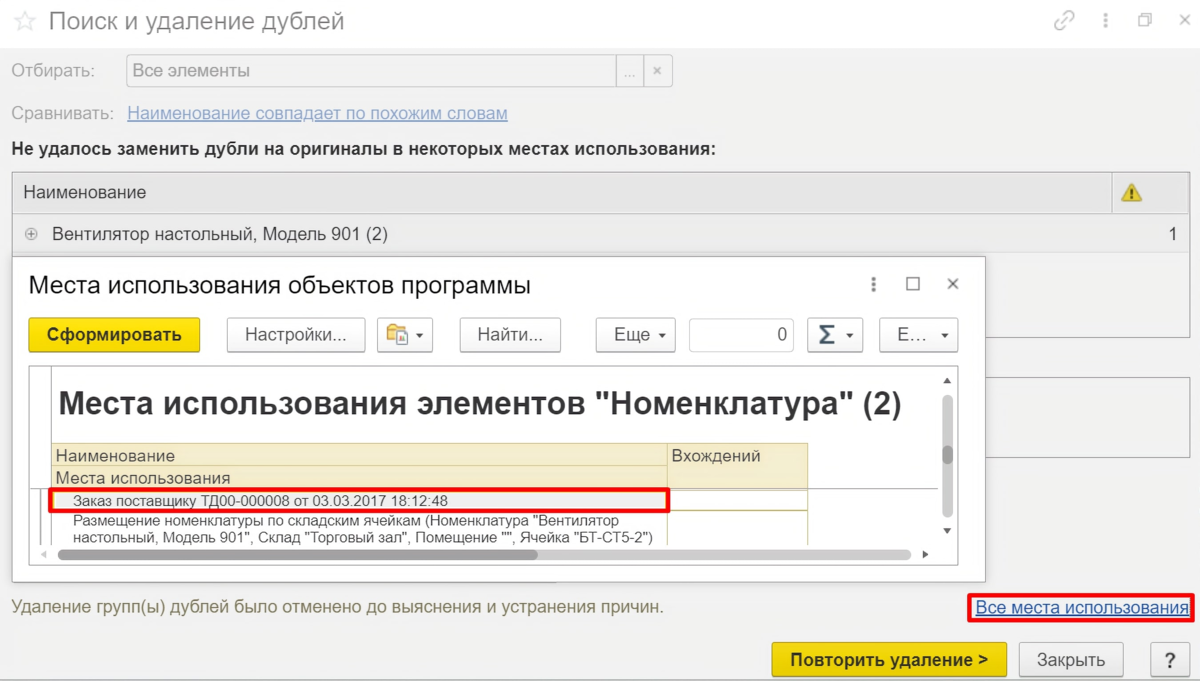Select 'Размещение номенклатуры по складским ячейкам' row
The height and width of the screenshot is (681, 1200).
(x=359, y=529)
